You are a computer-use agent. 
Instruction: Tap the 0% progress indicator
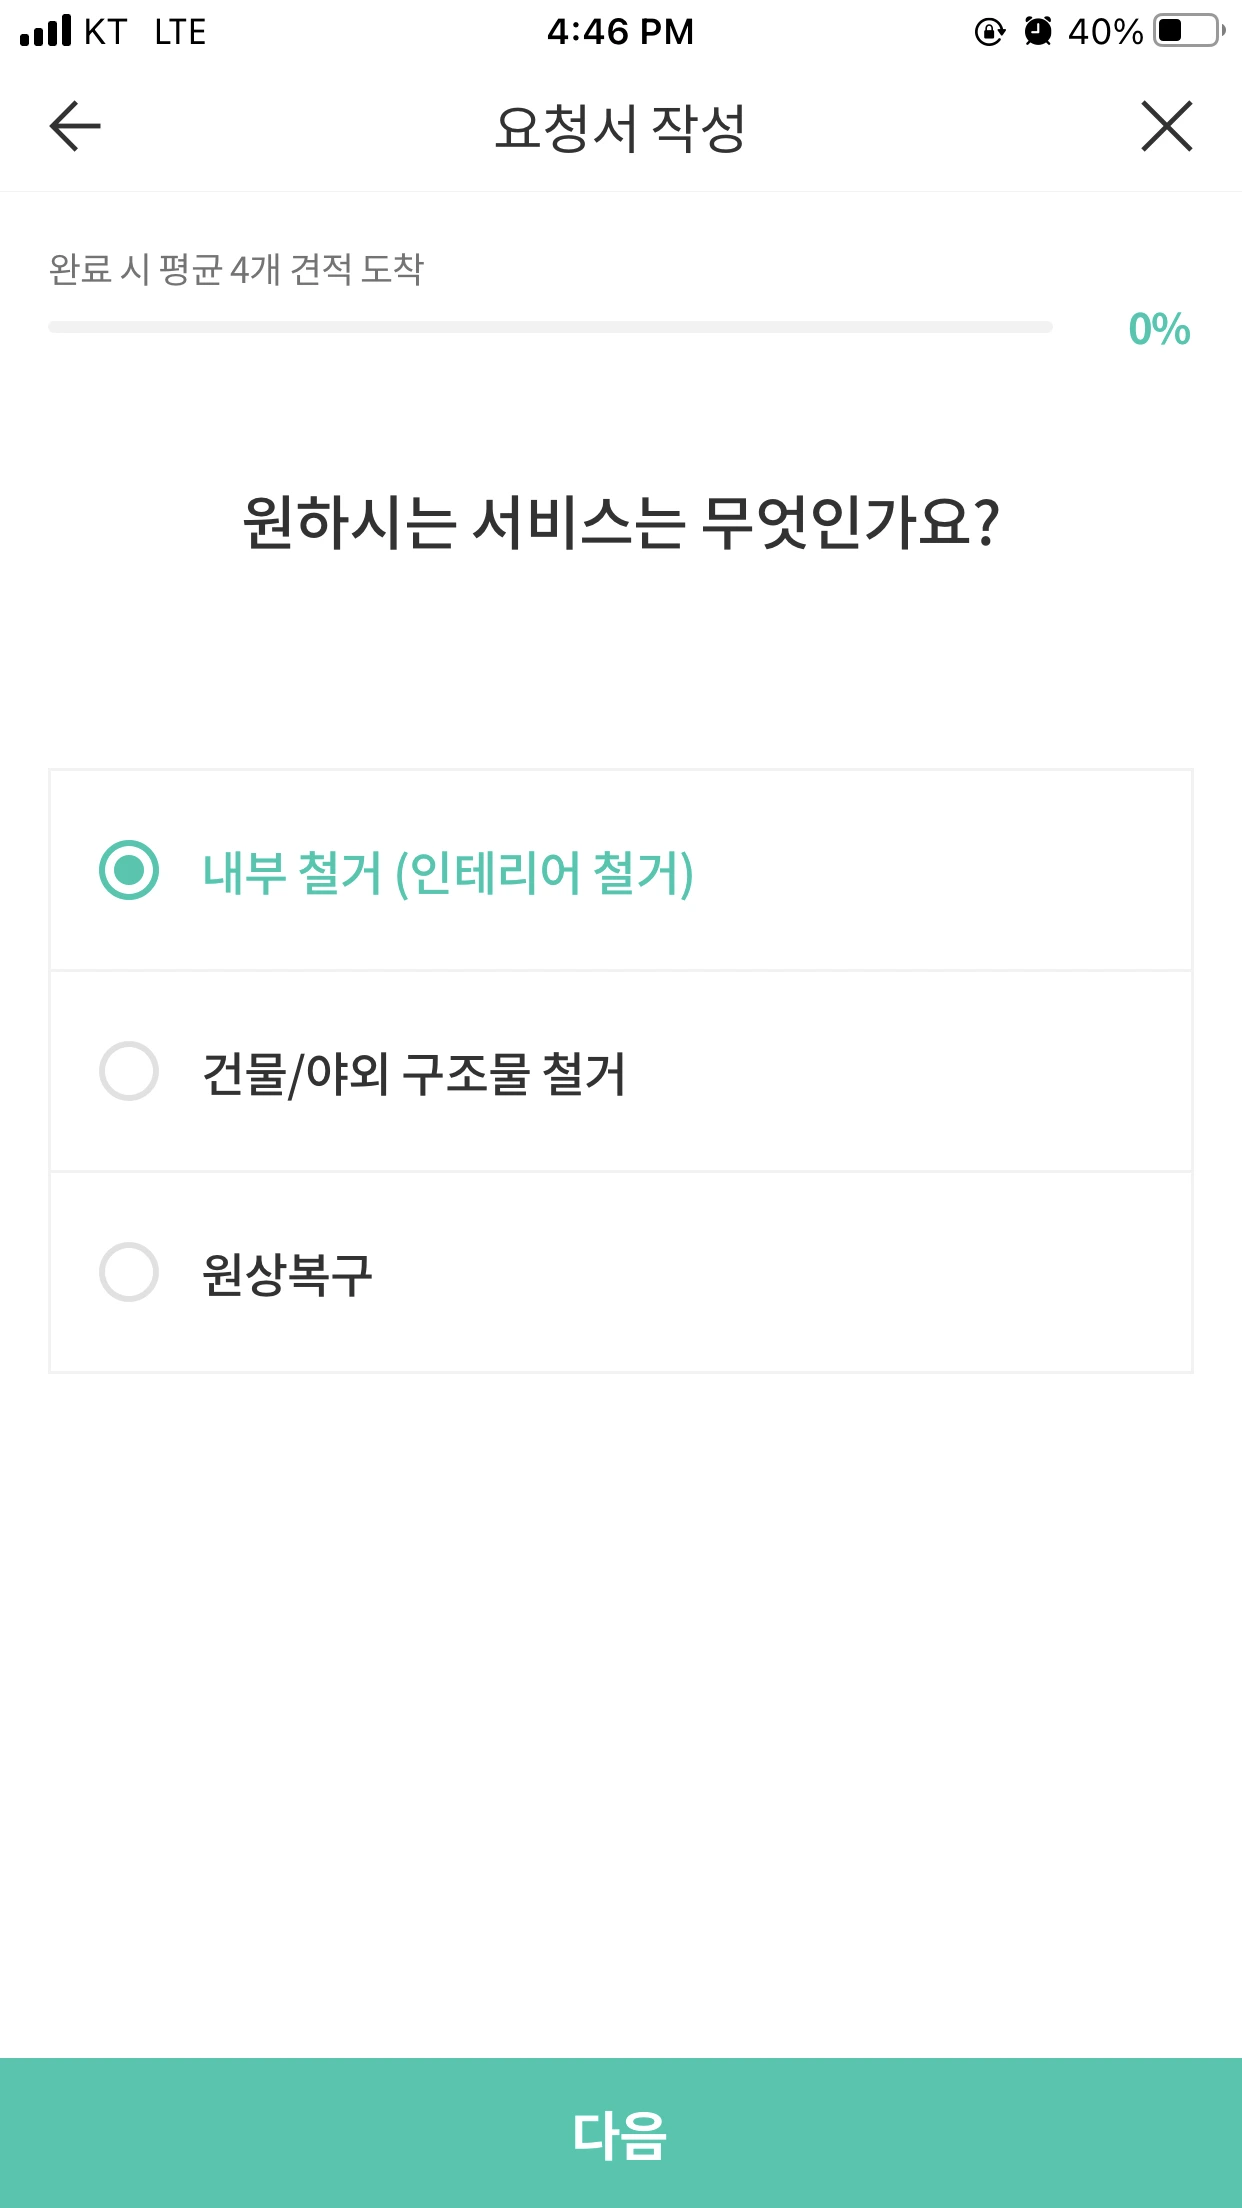click(1159, 329)
